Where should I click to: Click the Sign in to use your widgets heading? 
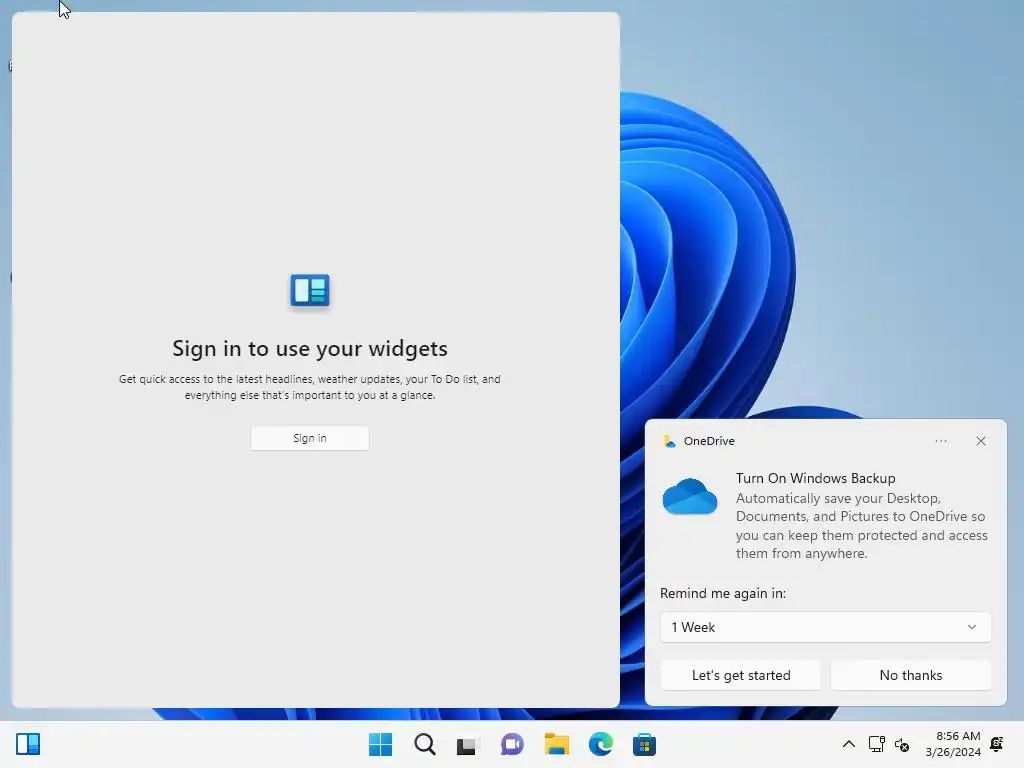(x=310, y=348)
